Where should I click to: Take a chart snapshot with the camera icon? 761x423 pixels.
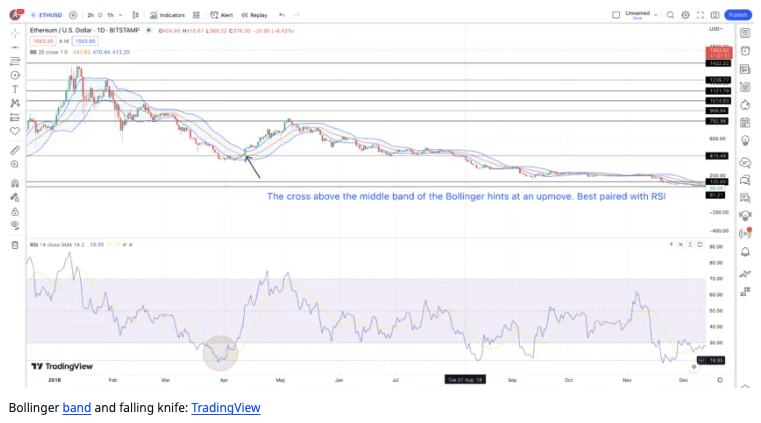coord(715,15)
